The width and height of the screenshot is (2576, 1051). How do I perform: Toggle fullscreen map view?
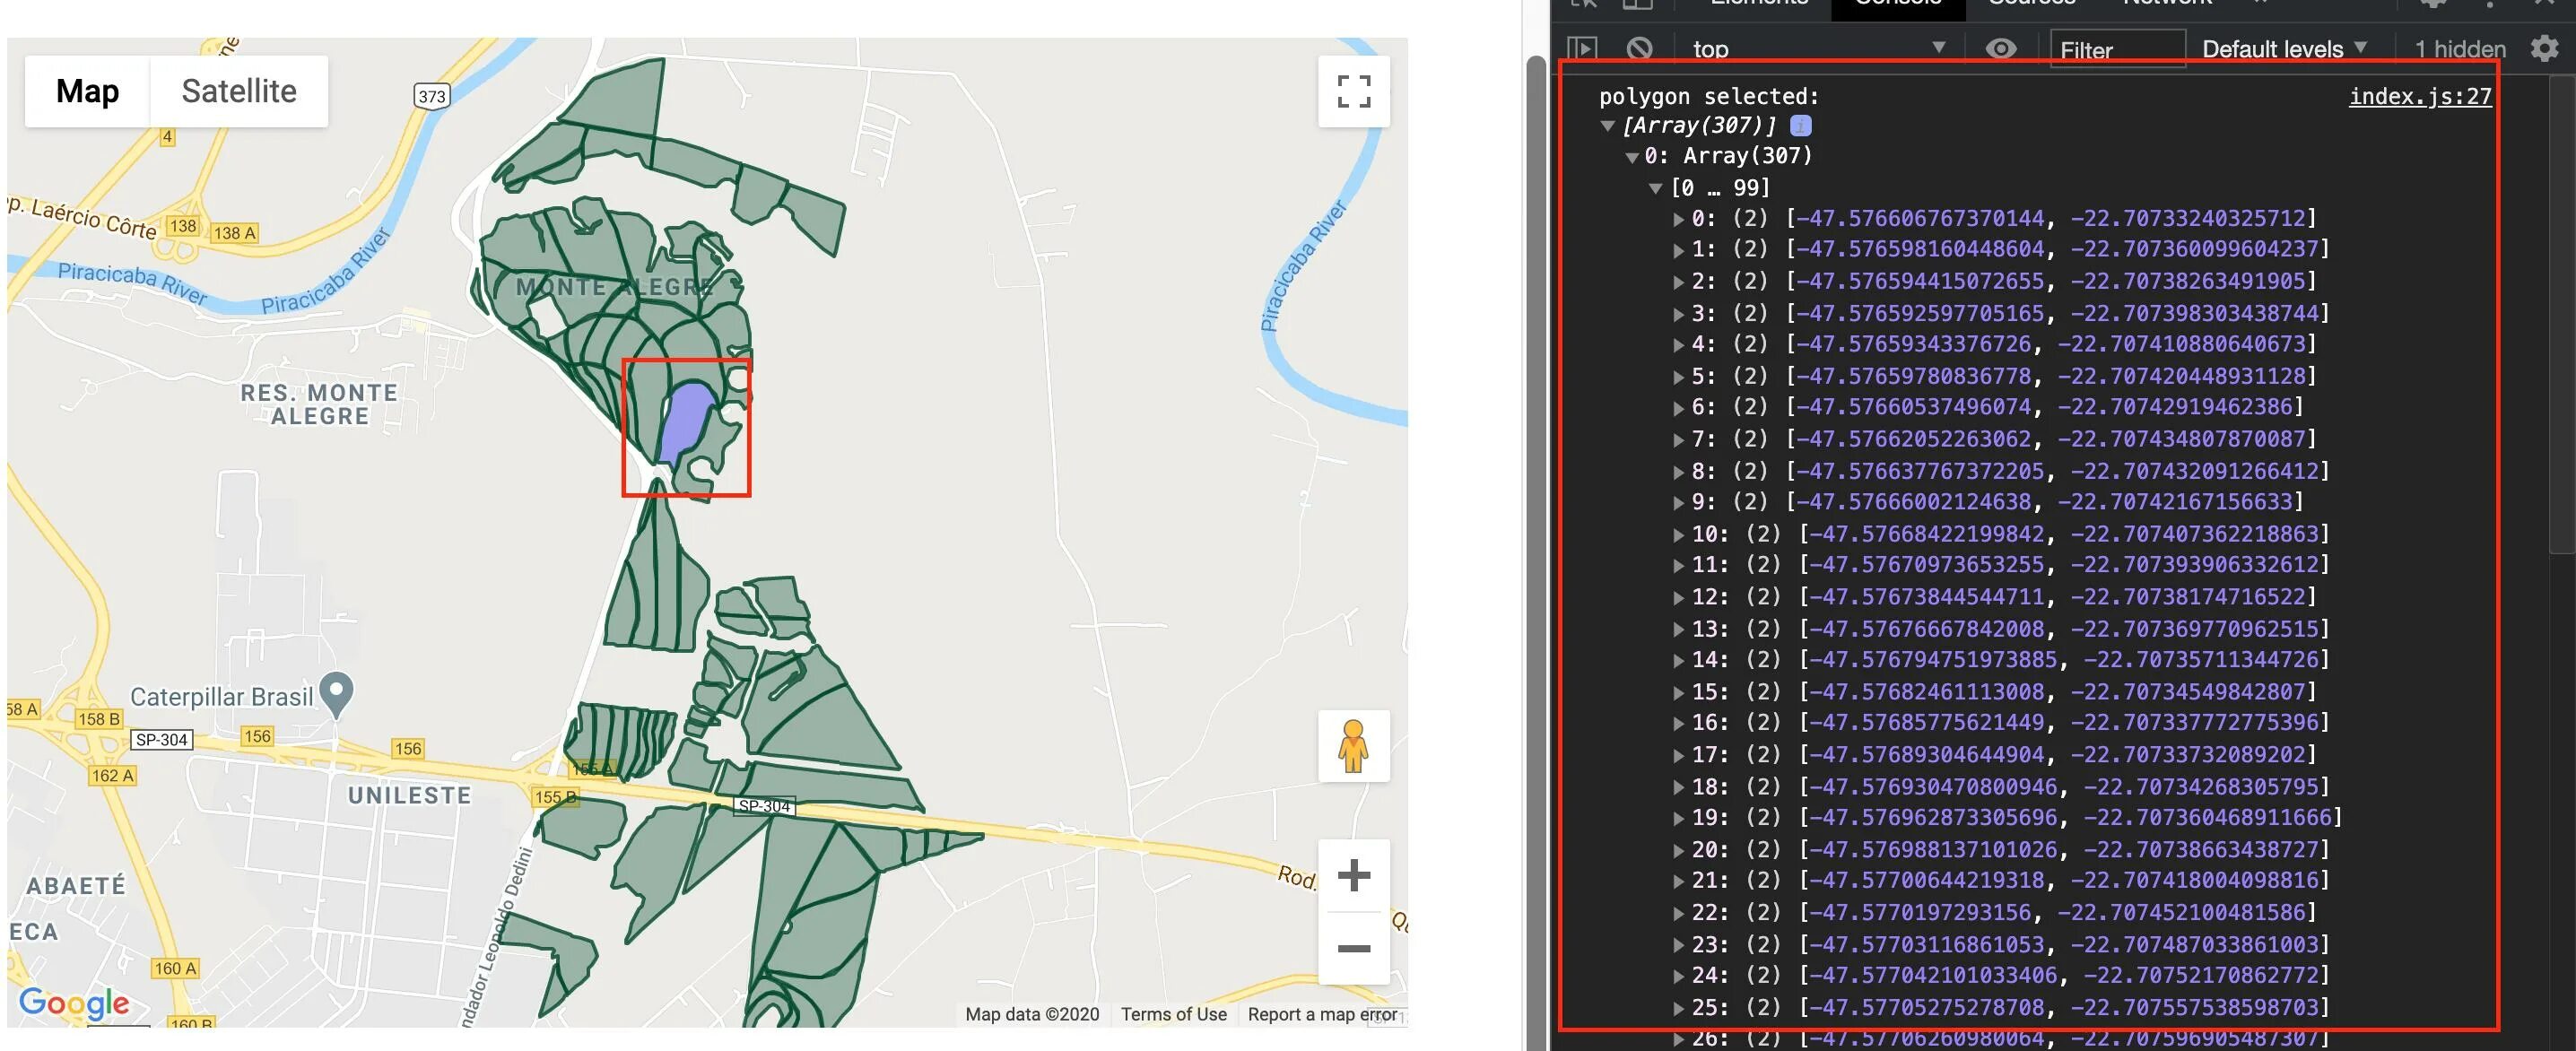(1353, 91)
